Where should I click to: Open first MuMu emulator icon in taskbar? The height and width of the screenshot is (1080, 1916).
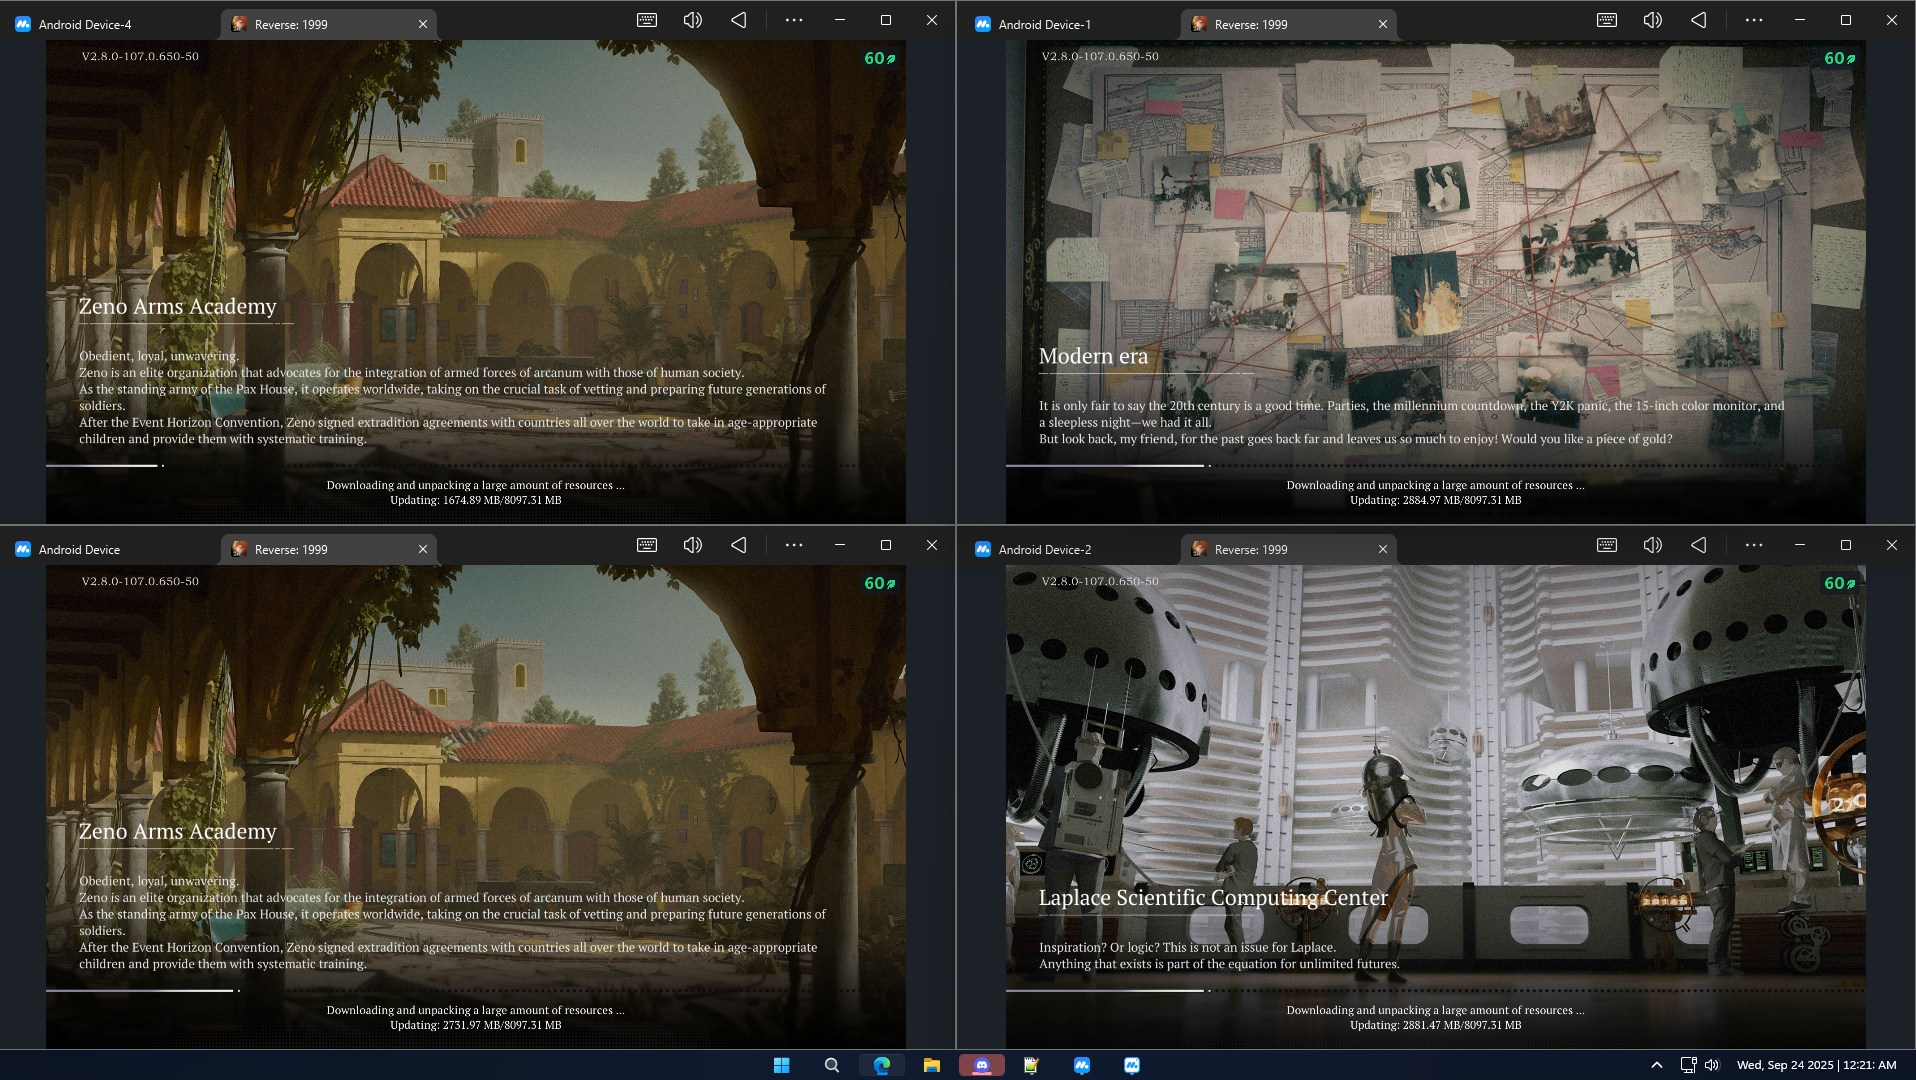tap(1082, 1065)
